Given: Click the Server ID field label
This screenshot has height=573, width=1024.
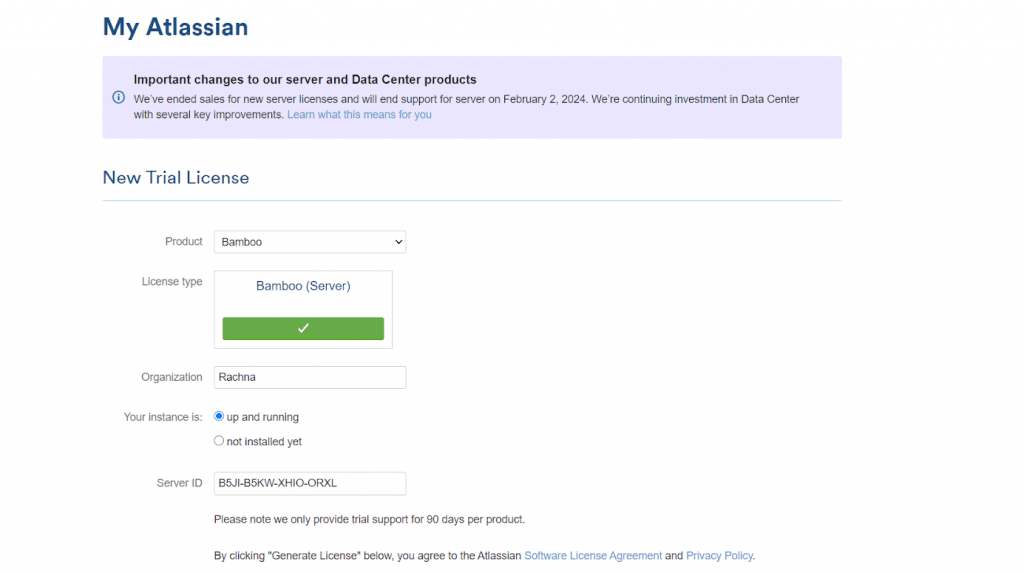Looking at the screenshot, I should point(180,483).
